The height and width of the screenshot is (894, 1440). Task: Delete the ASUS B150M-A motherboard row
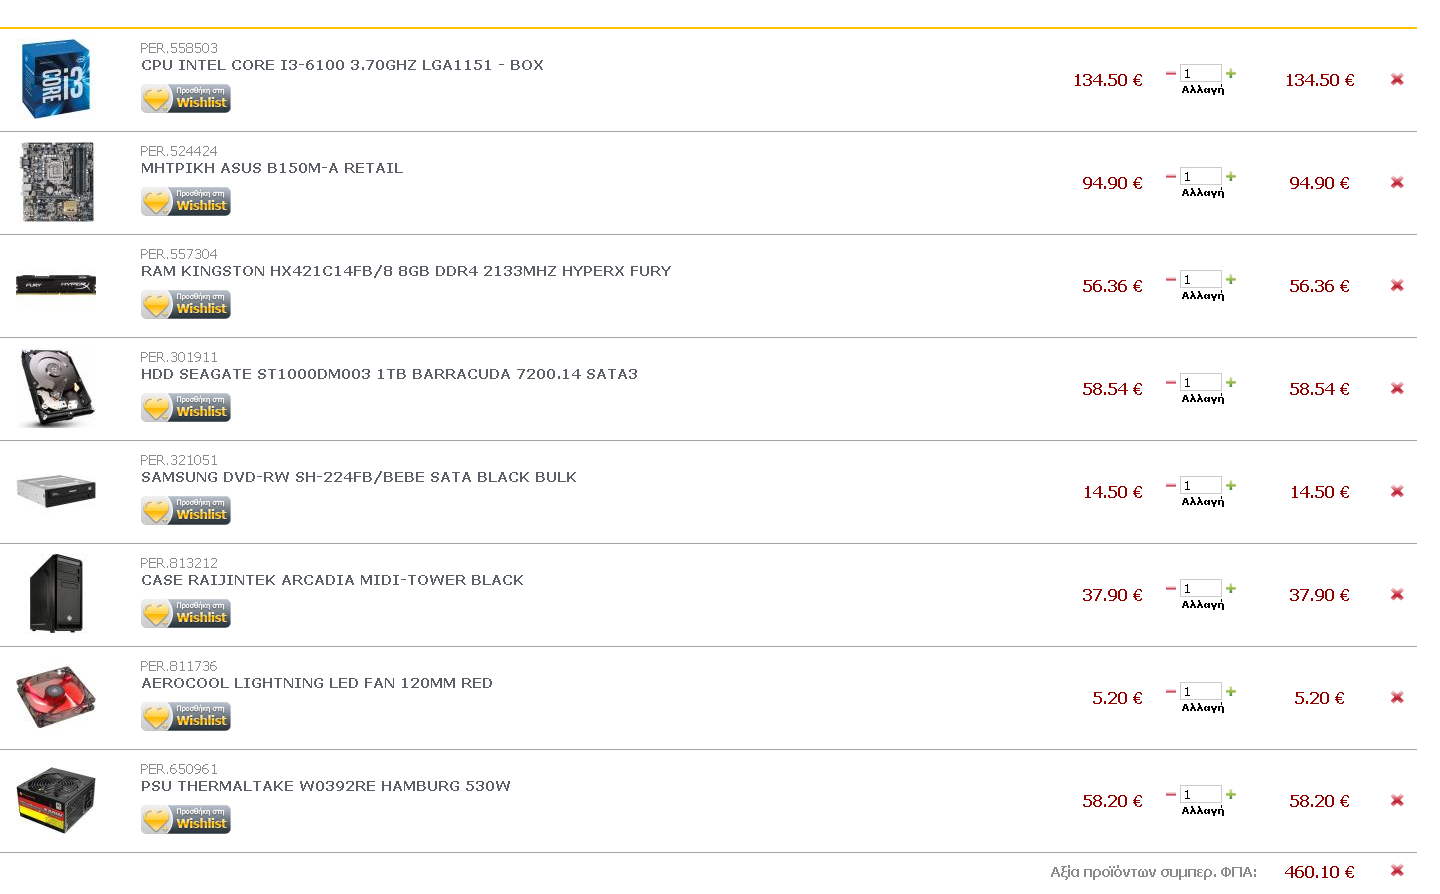tap(1397, 182)
